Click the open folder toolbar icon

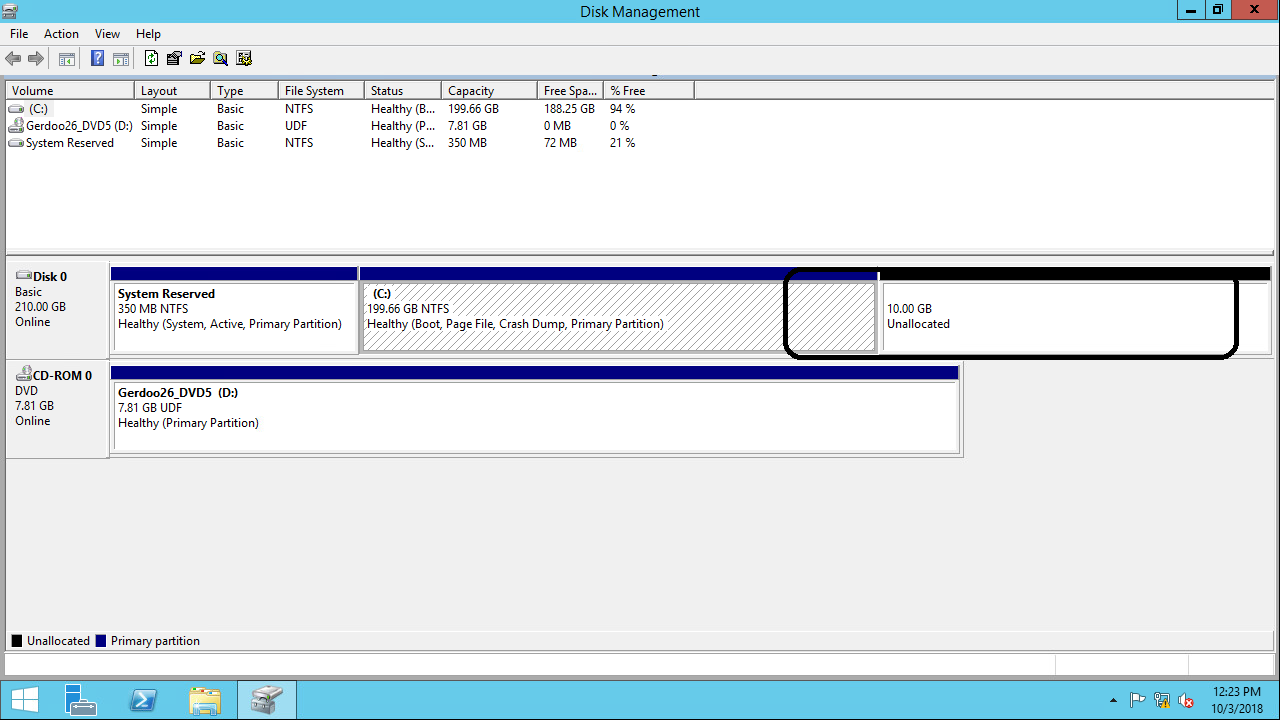coord(197,59)
